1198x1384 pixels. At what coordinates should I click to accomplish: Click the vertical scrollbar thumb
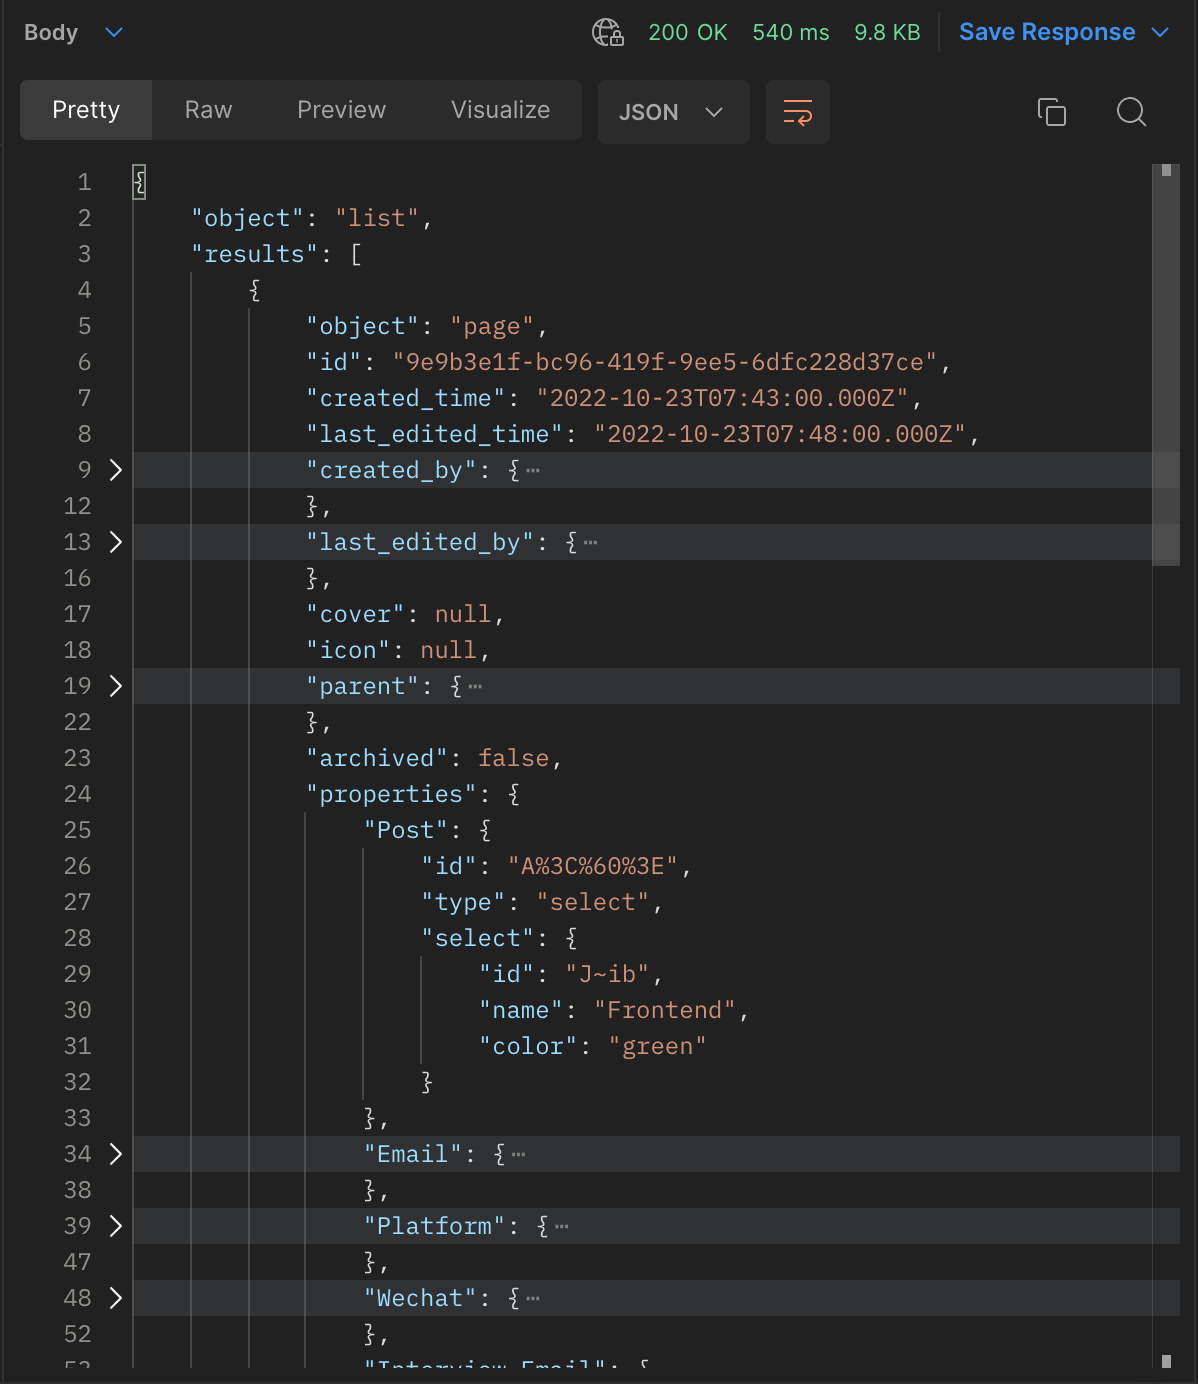click(x=1166, y=365)
